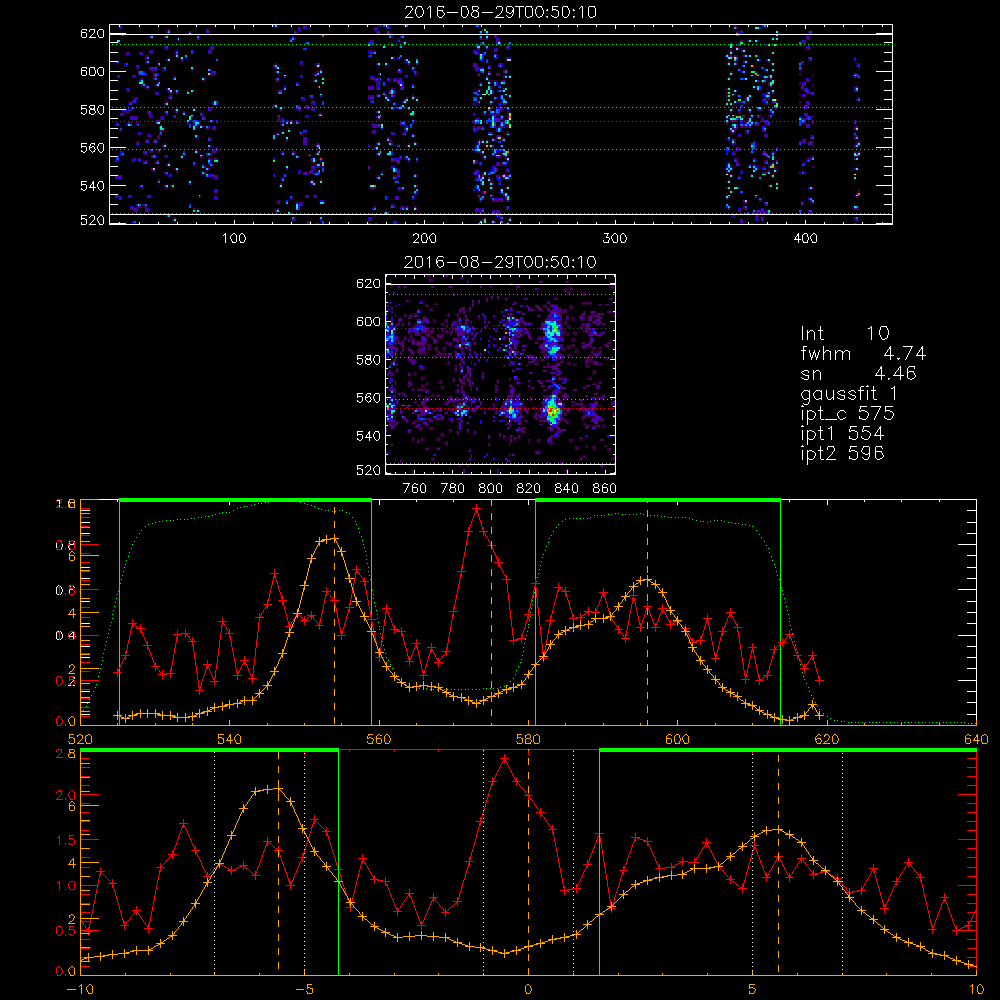Click x-axis label 580 of the upper profile plot

[x=528, y=739]
